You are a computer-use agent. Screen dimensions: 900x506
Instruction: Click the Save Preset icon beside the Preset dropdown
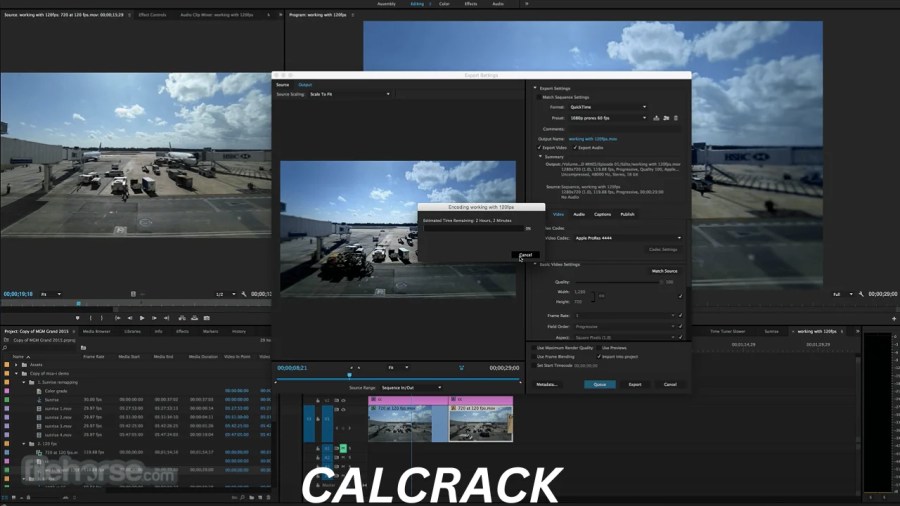click(x=656, y=118)
